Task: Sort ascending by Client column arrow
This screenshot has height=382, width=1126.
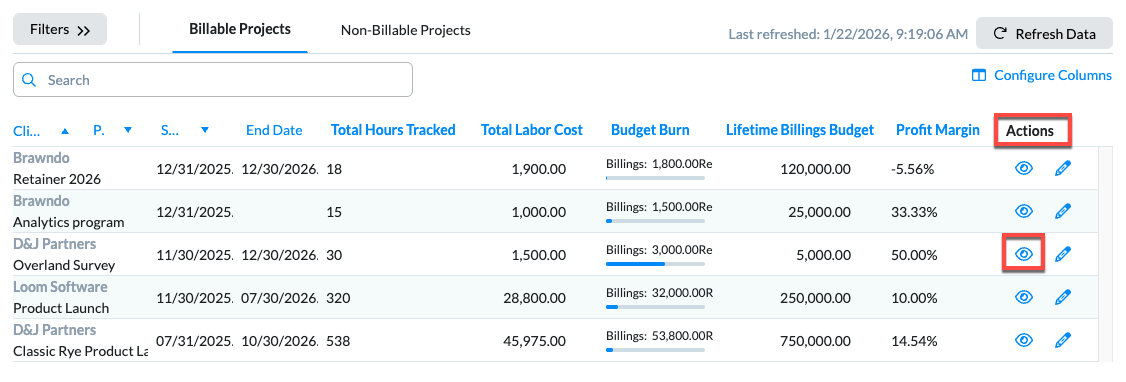Action: tap(65, 131)
